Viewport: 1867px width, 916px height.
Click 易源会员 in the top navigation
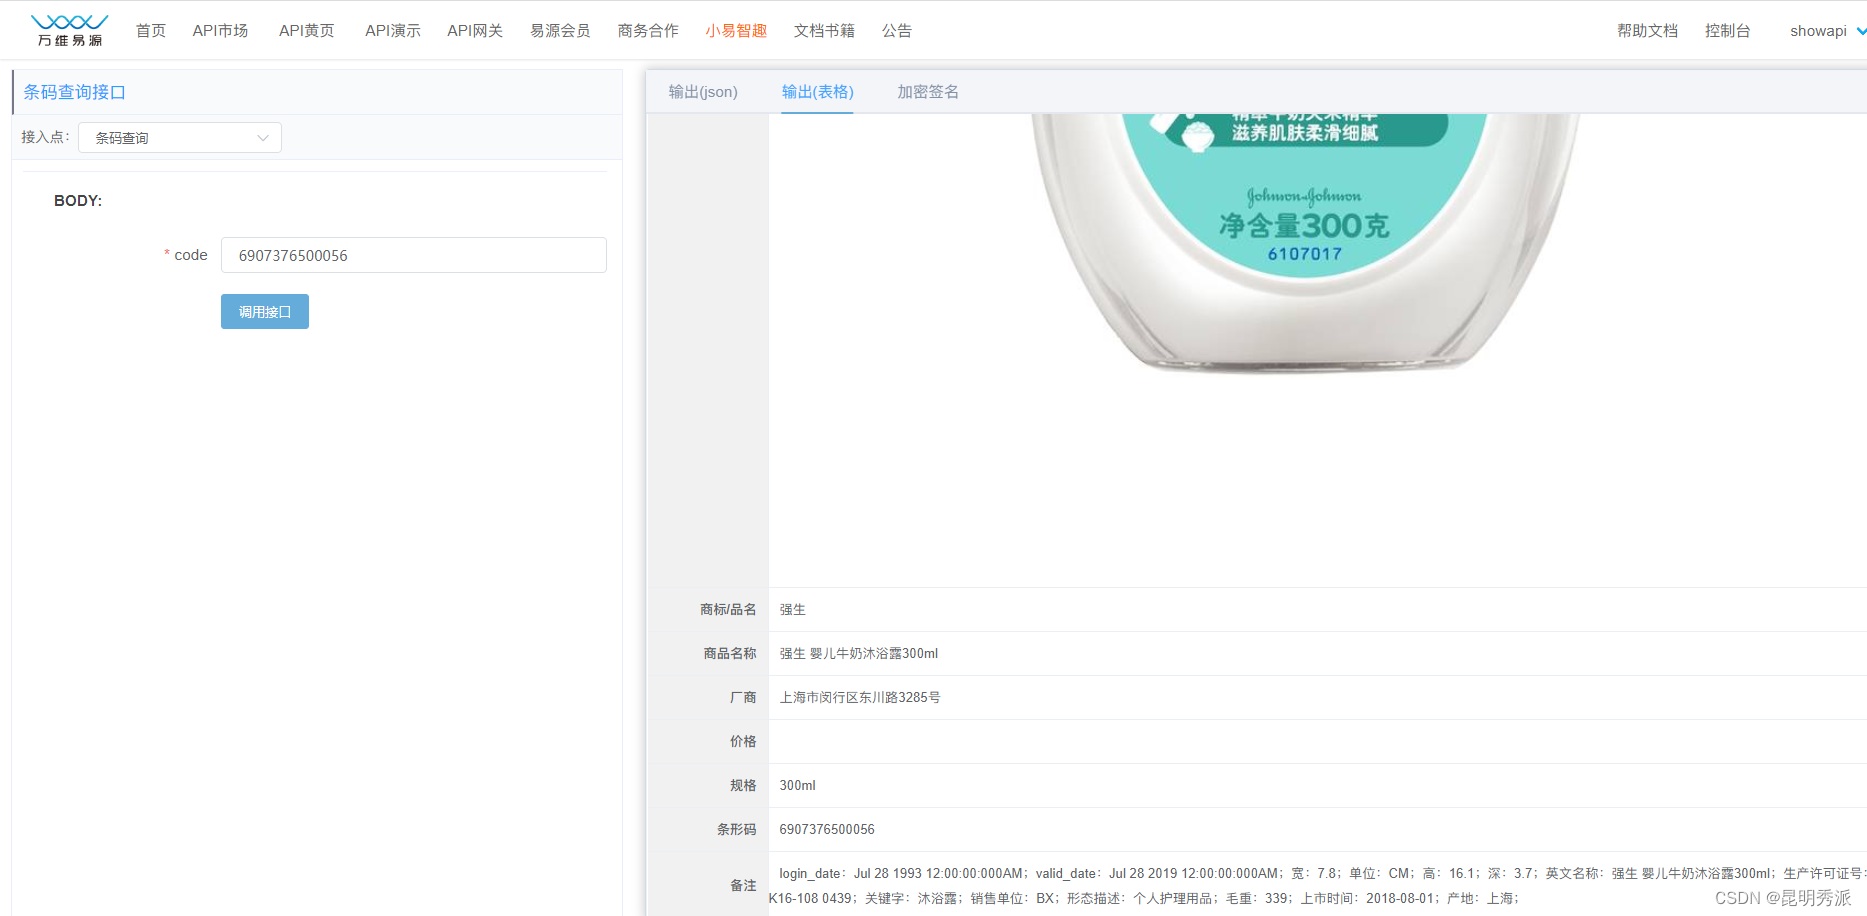pyautogui.click(x=560, y=31)
